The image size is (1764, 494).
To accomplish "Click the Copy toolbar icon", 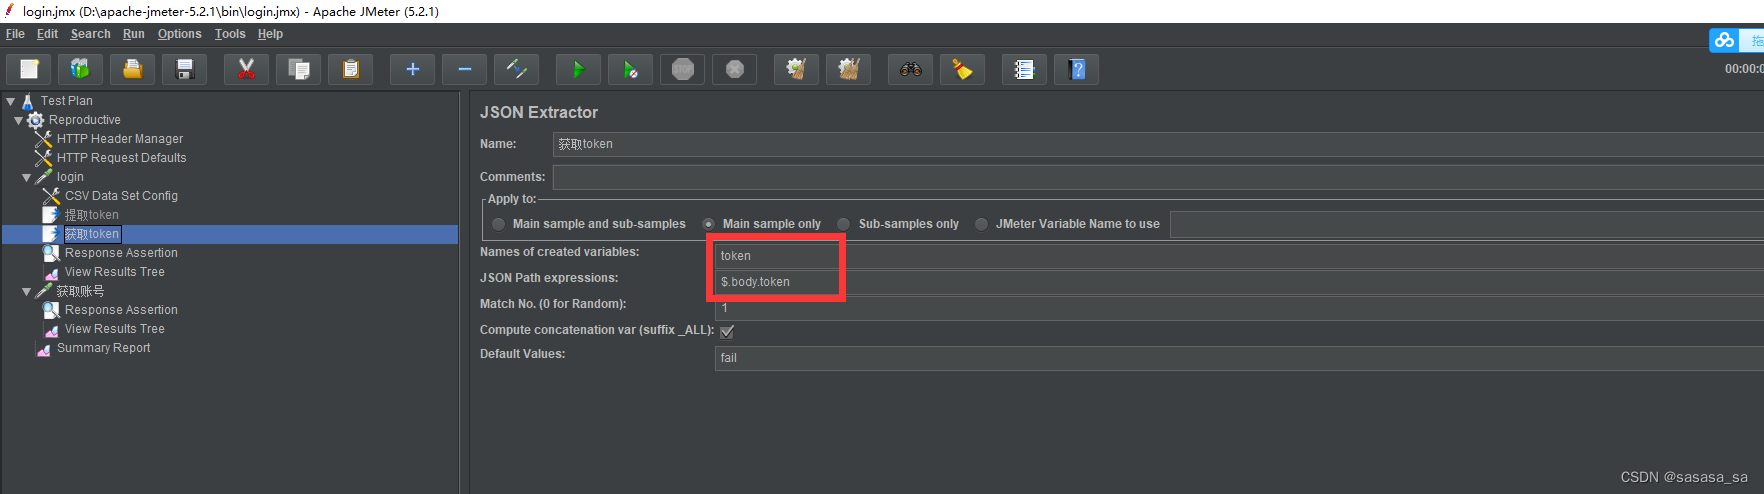I will (x=299, y=69).
